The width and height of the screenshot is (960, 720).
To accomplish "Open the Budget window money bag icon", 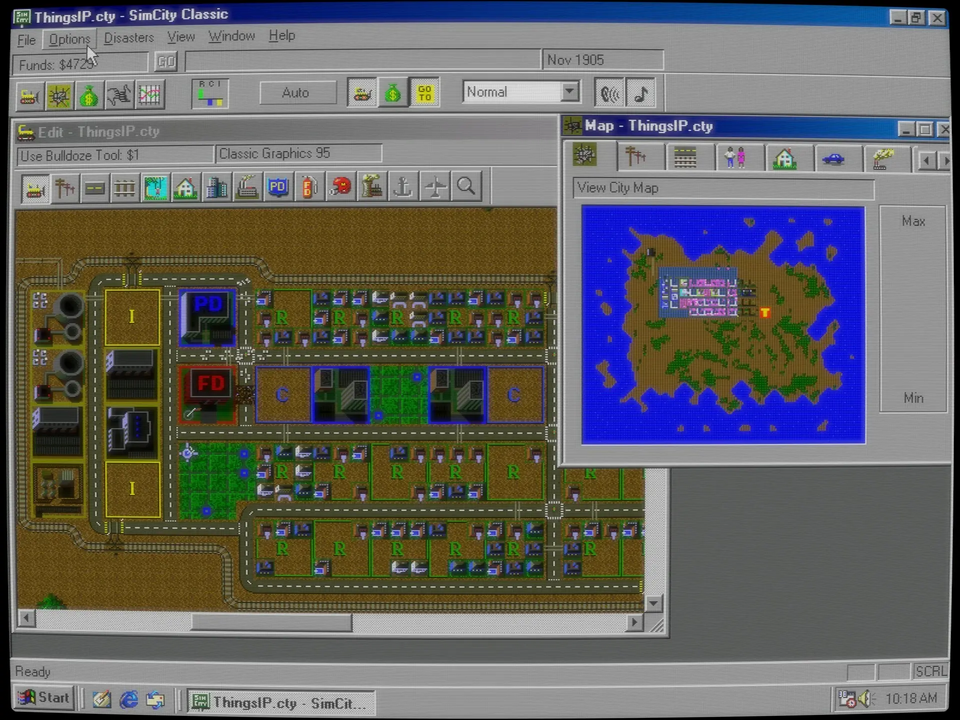I will click(x=89, y=96).
